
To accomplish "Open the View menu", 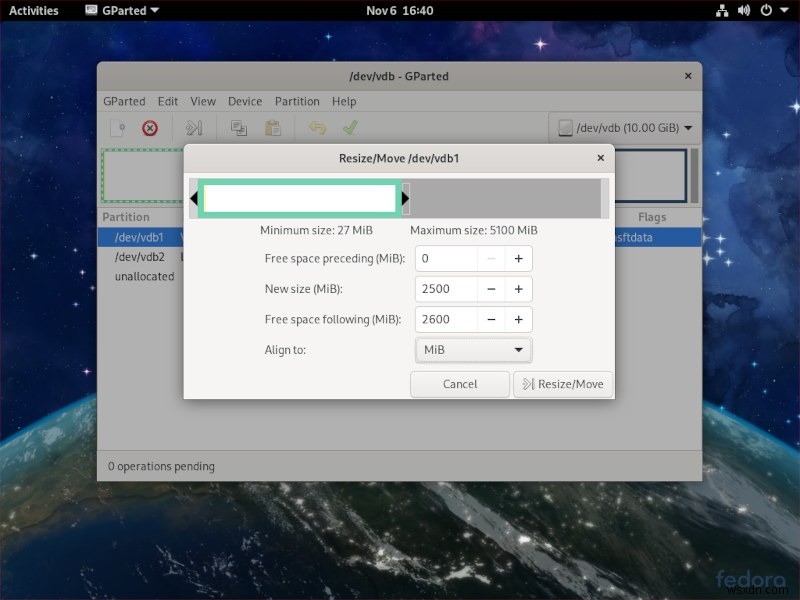I will (x=203, y=102).
